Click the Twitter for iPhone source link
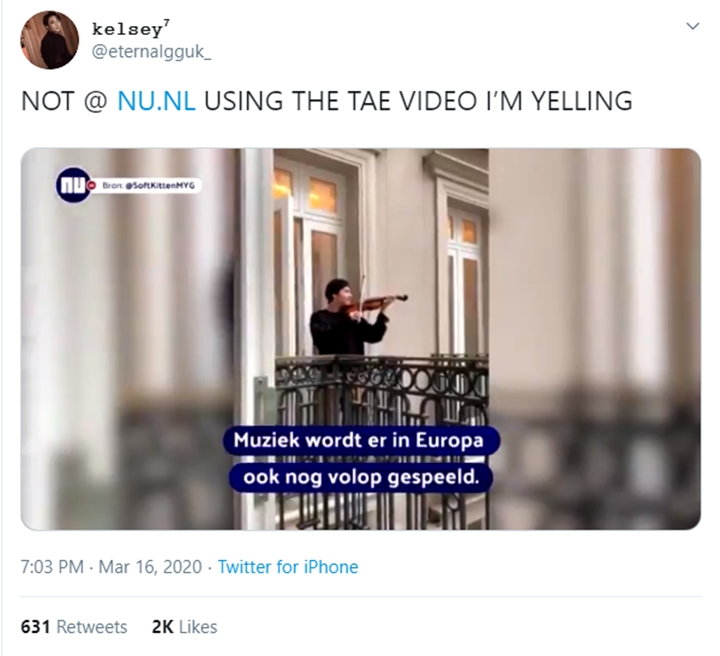 pyautogui.click(x=288, y=567)
